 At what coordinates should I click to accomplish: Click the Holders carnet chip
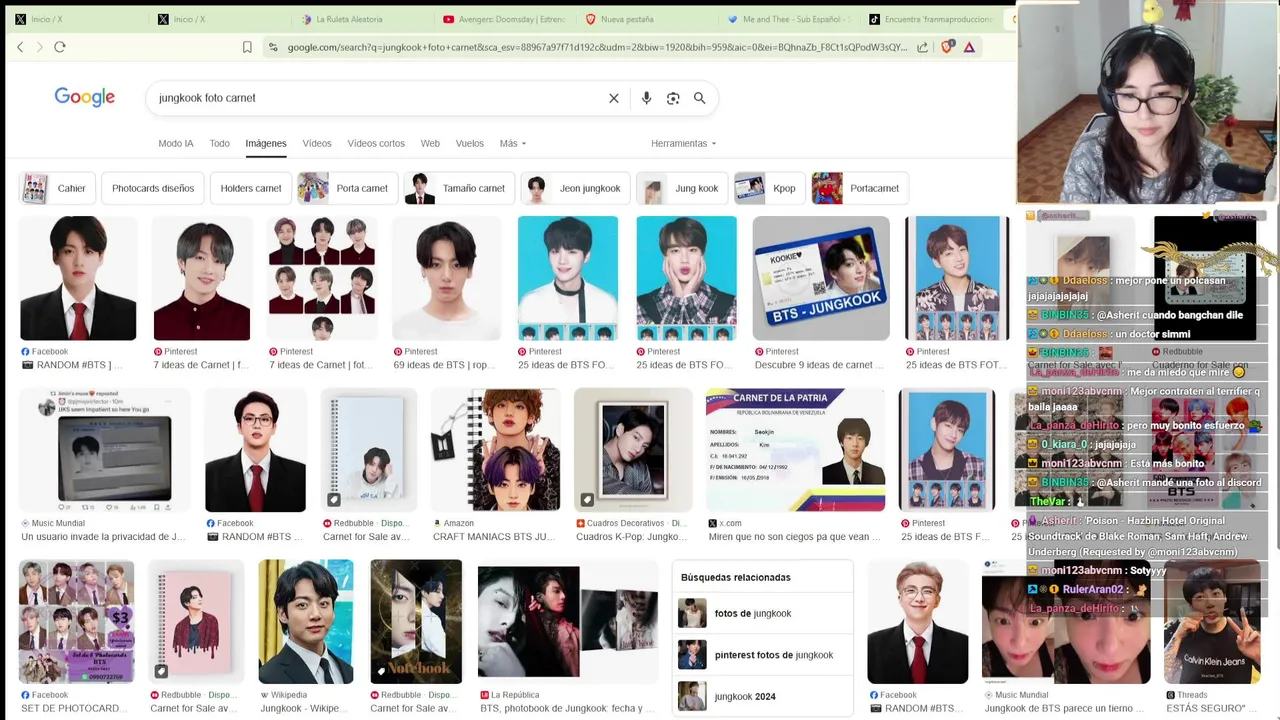point(251,188)
